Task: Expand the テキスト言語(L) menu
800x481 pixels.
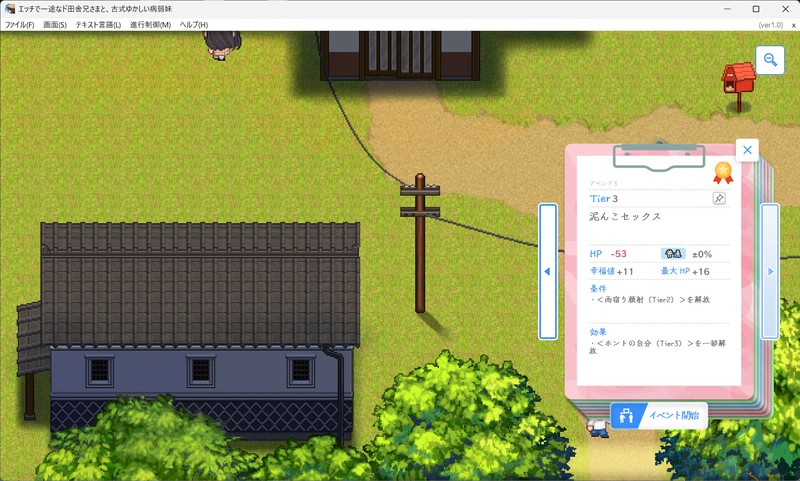Action: [98, 24]
